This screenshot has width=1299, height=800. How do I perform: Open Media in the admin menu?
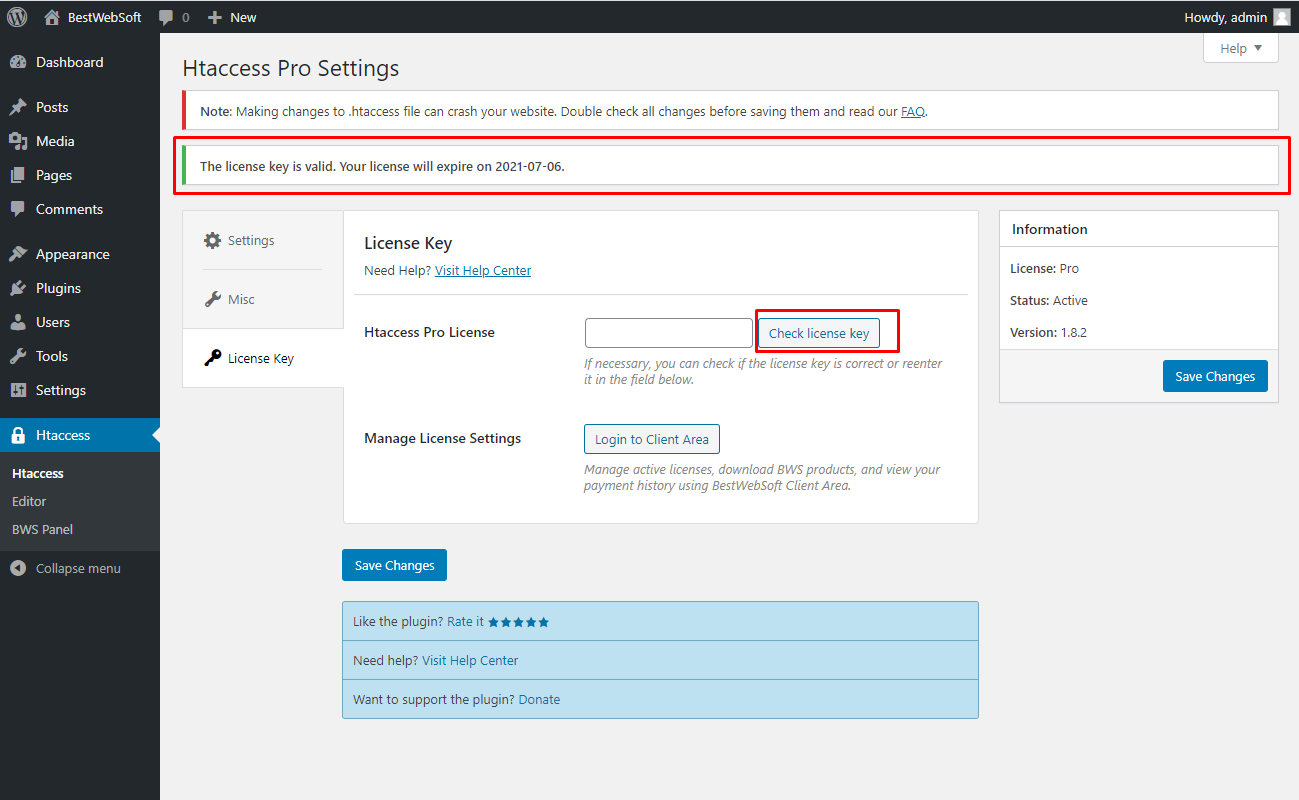coord(80,141)
